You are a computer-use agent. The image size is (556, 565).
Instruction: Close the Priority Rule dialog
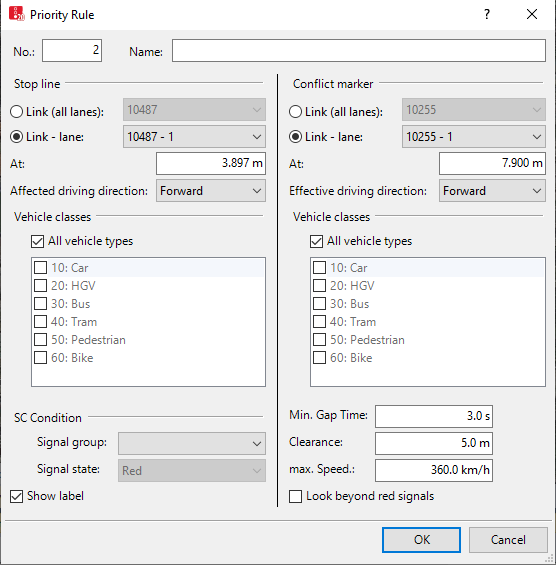point(532,14)
